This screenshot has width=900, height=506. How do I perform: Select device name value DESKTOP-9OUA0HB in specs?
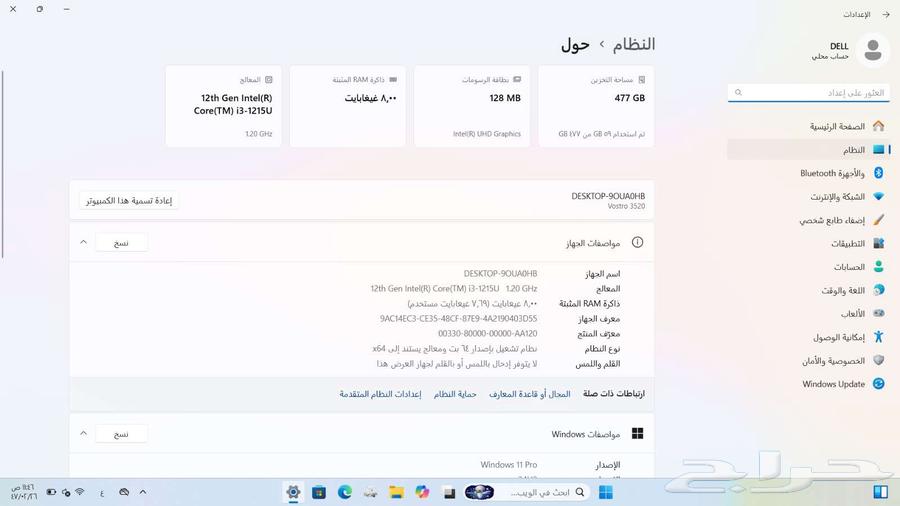point(501,274)
